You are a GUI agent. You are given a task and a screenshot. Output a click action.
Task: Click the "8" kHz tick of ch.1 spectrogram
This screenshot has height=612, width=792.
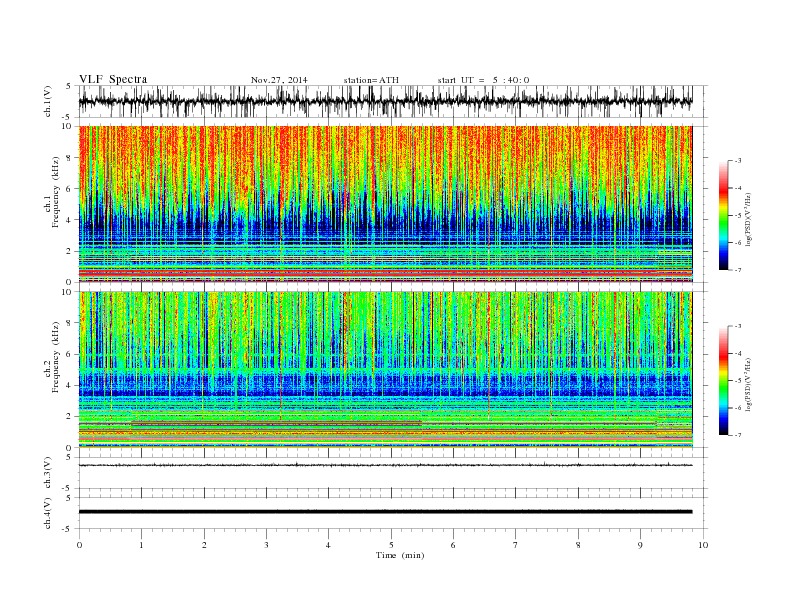click(70, 158)
